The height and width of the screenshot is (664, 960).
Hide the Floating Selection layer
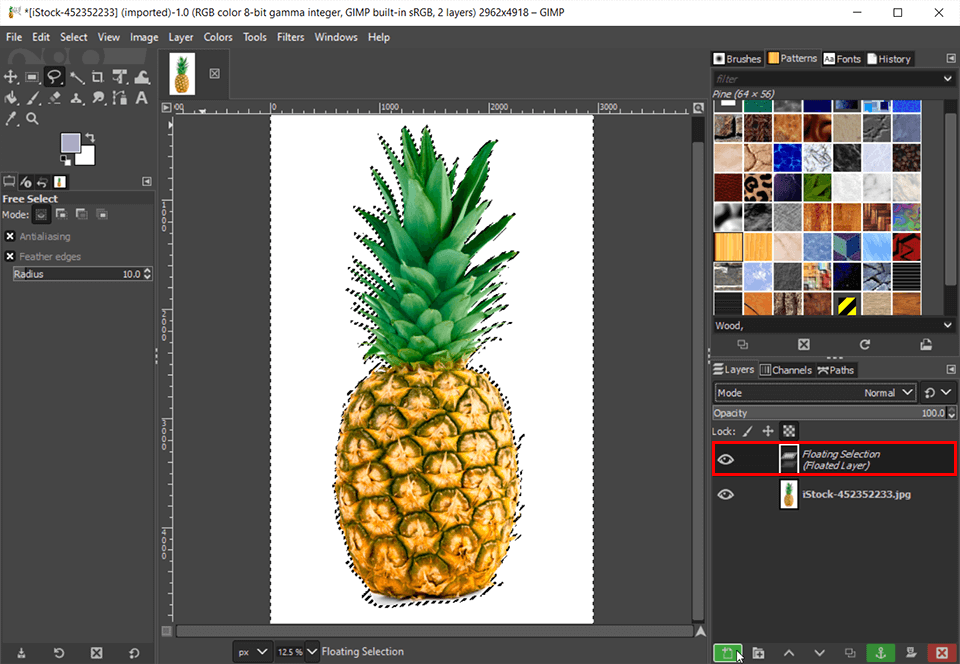click(x=726, y=460)
